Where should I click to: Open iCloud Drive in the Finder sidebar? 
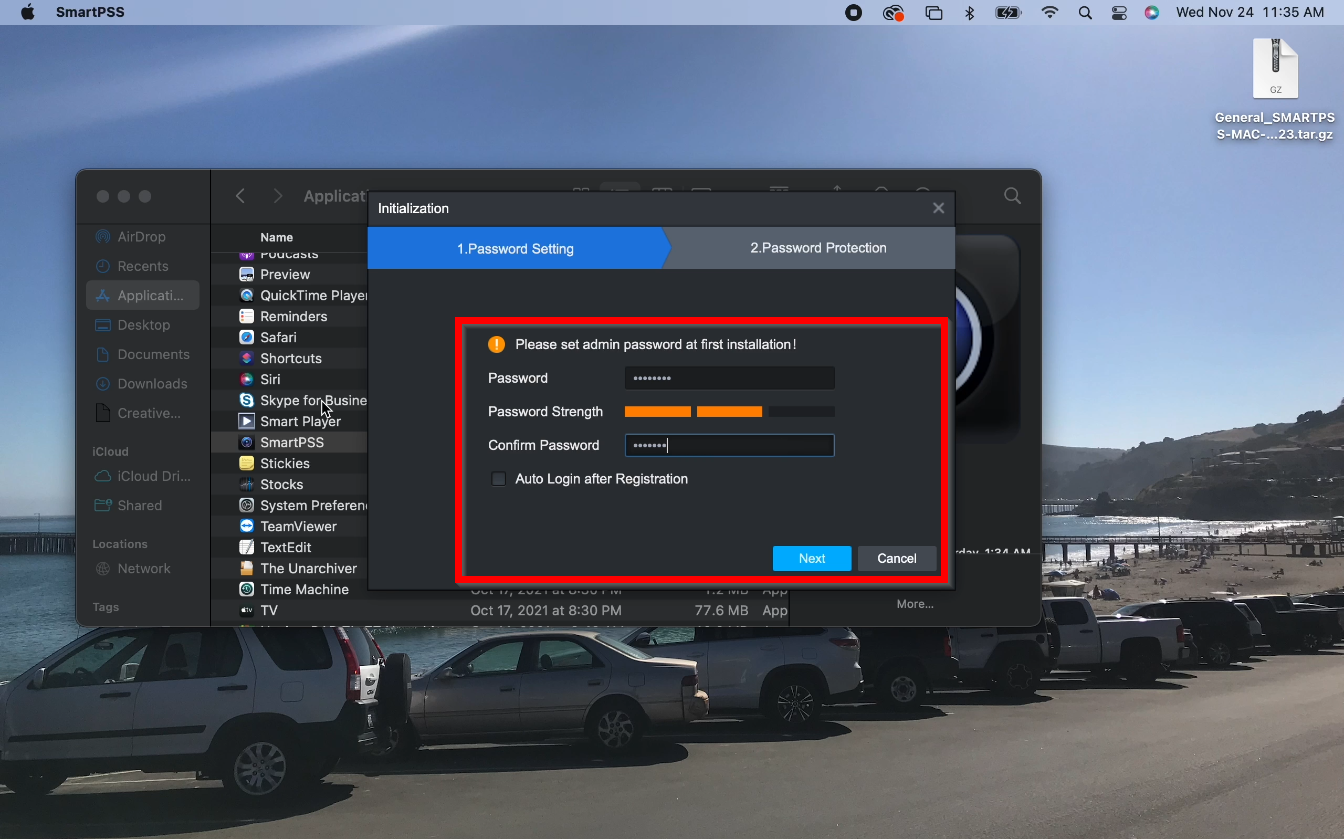click(x=142, y=476)
